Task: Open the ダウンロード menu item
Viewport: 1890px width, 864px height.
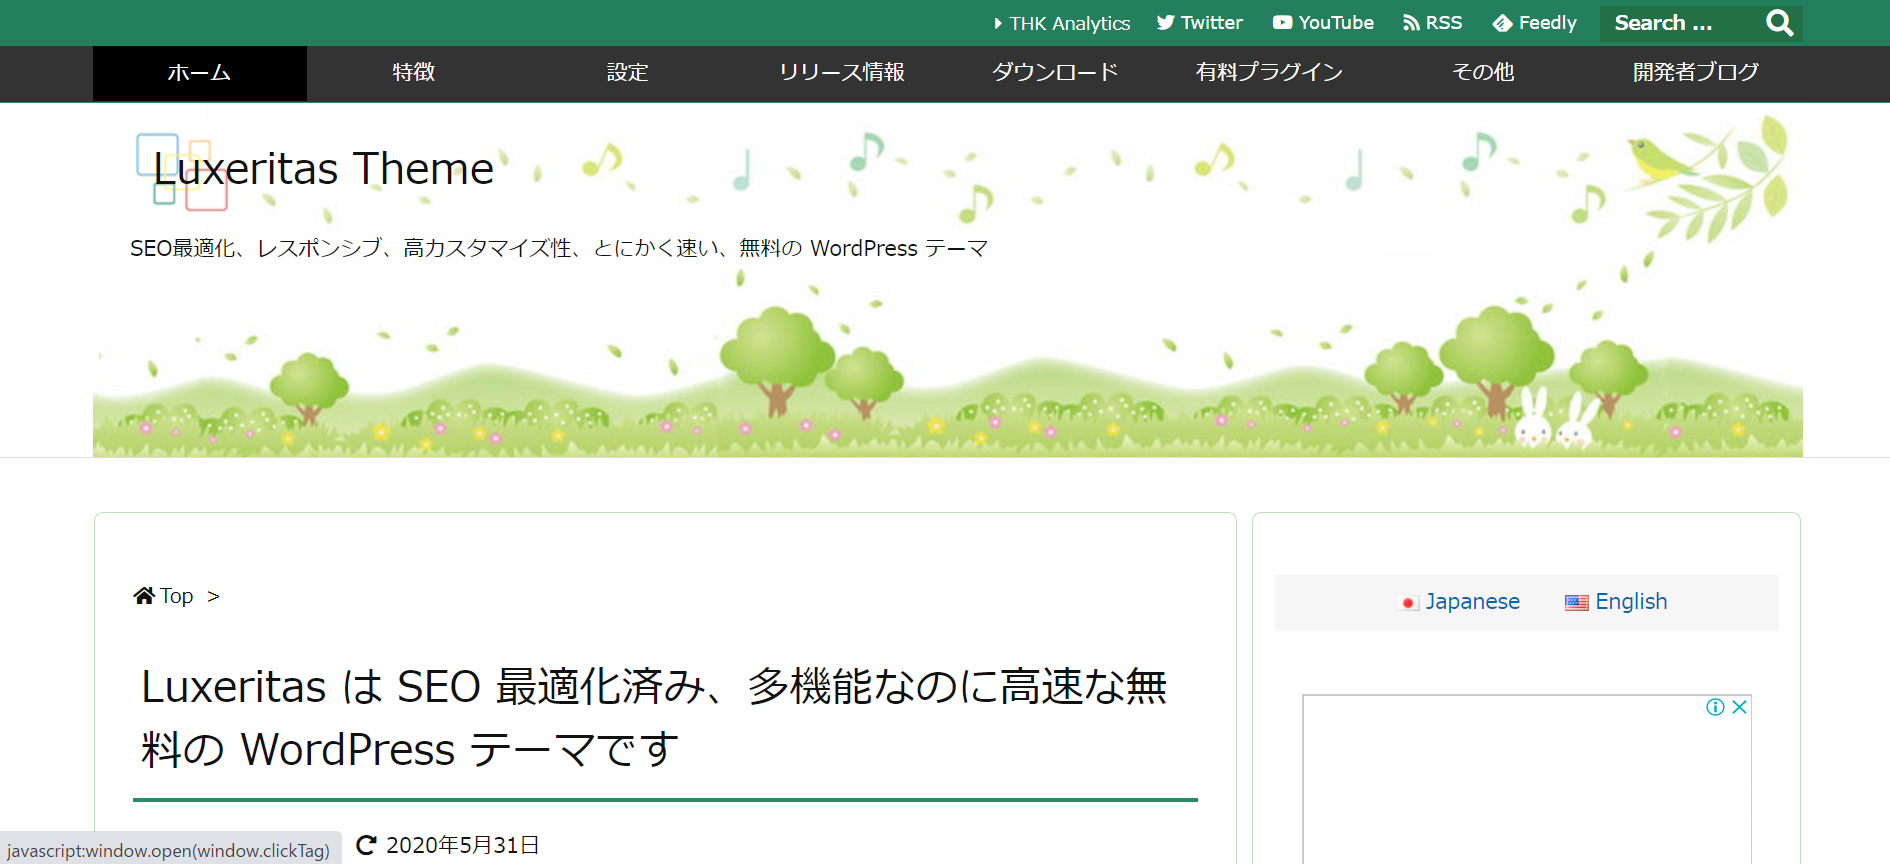Action: (1055, 73)
